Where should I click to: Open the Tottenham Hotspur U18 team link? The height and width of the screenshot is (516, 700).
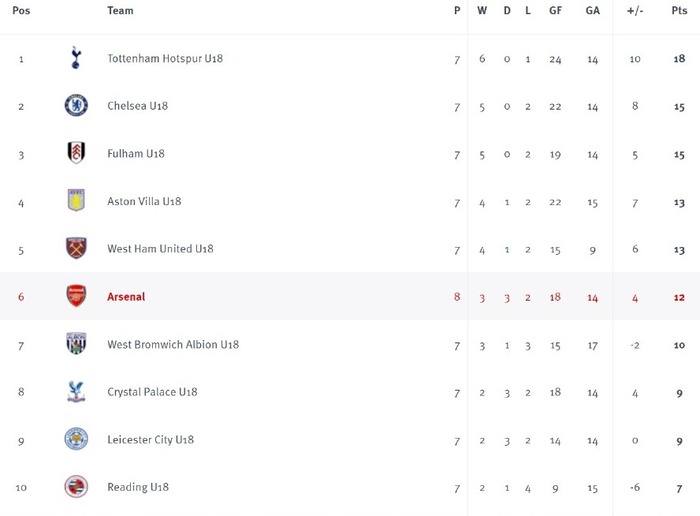click(x=165, y=58)
